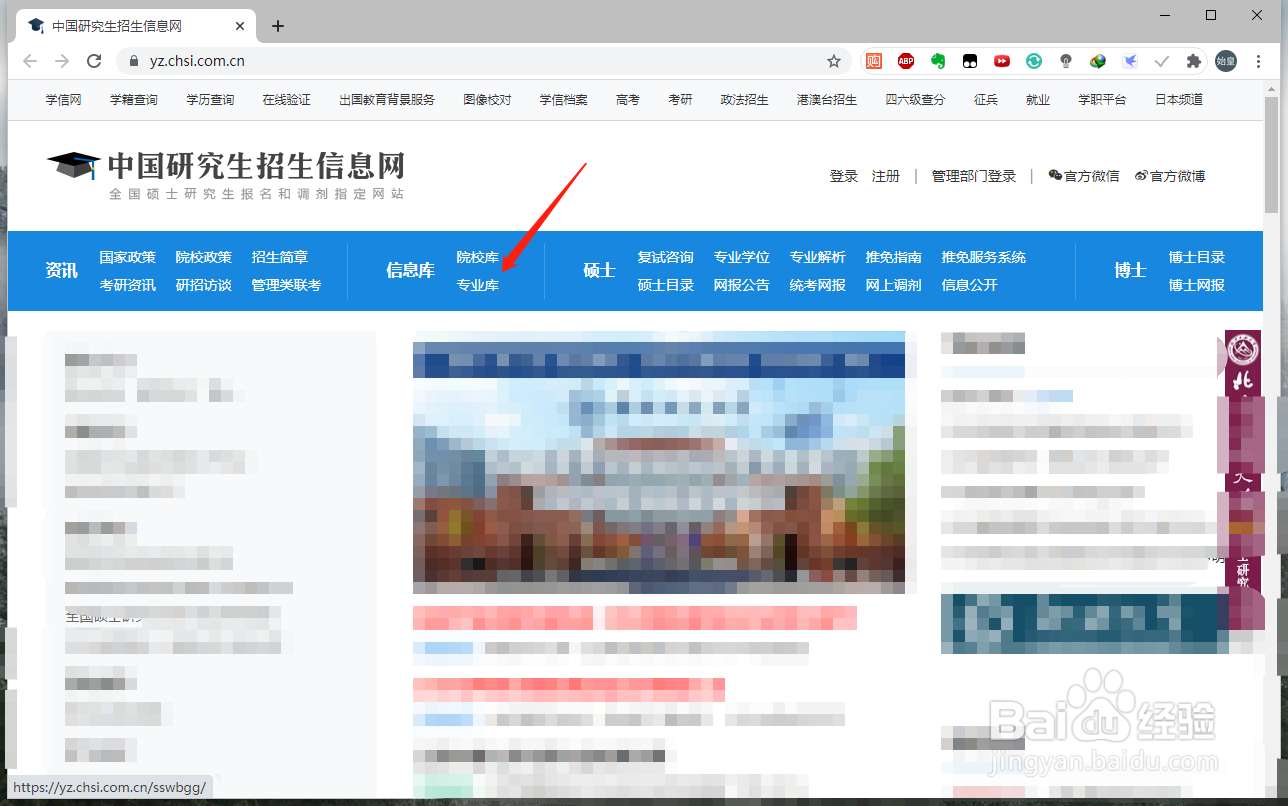Open 管理类联考 link
Image resolution: width=1288 pixels, height=806 pixels.
click(x=287, y=285)
